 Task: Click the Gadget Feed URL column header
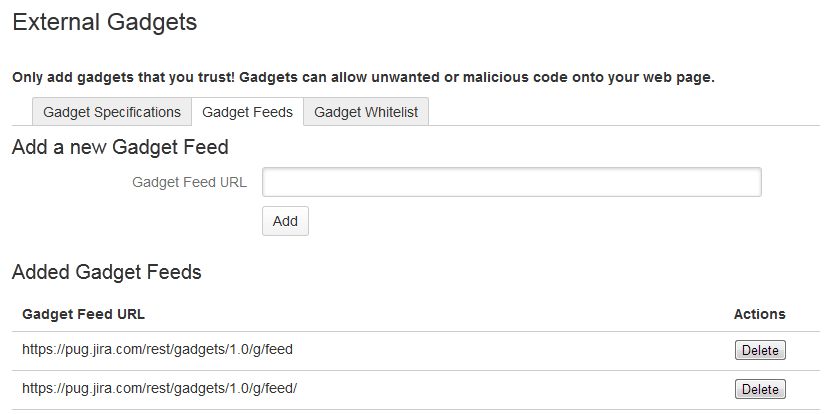(x=83, y=314)
